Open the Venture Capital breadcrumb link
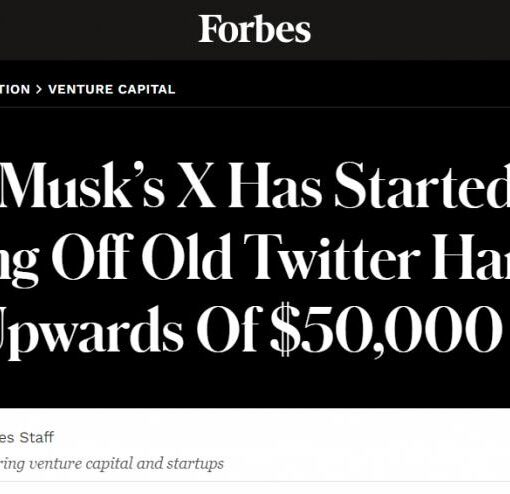This screenshot has height=494, width=510. click(x=112, y=89)
